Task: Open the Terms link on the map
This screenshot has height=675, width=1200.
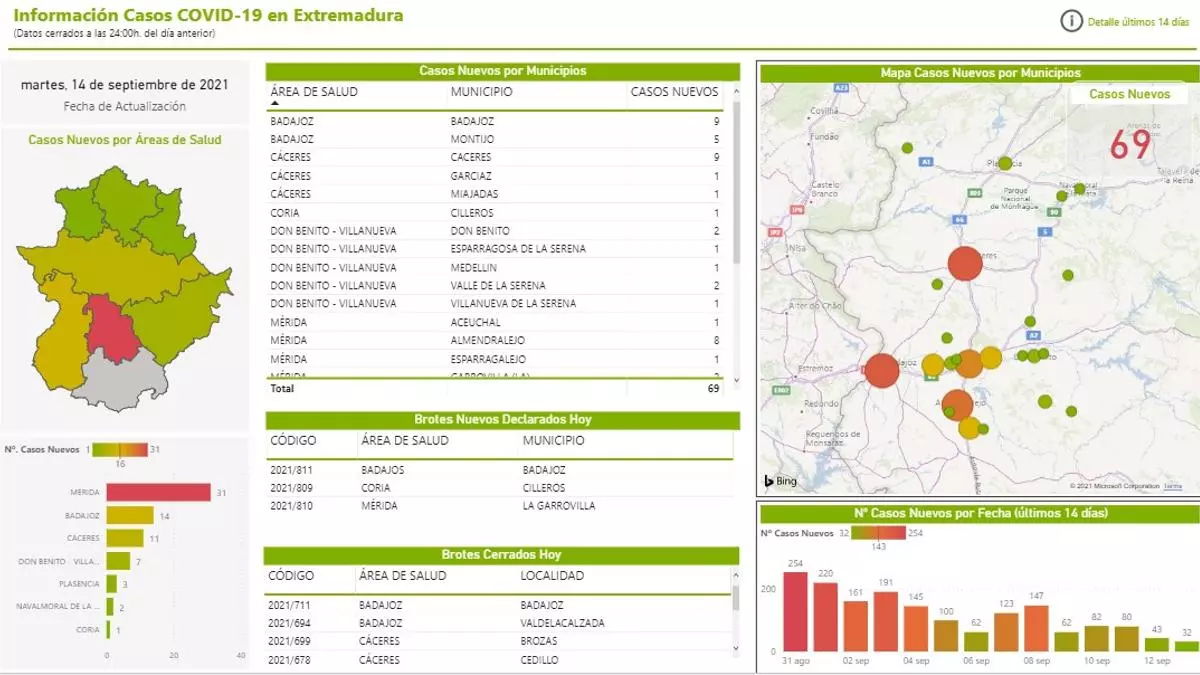Action: click(x=1172, y=486)
